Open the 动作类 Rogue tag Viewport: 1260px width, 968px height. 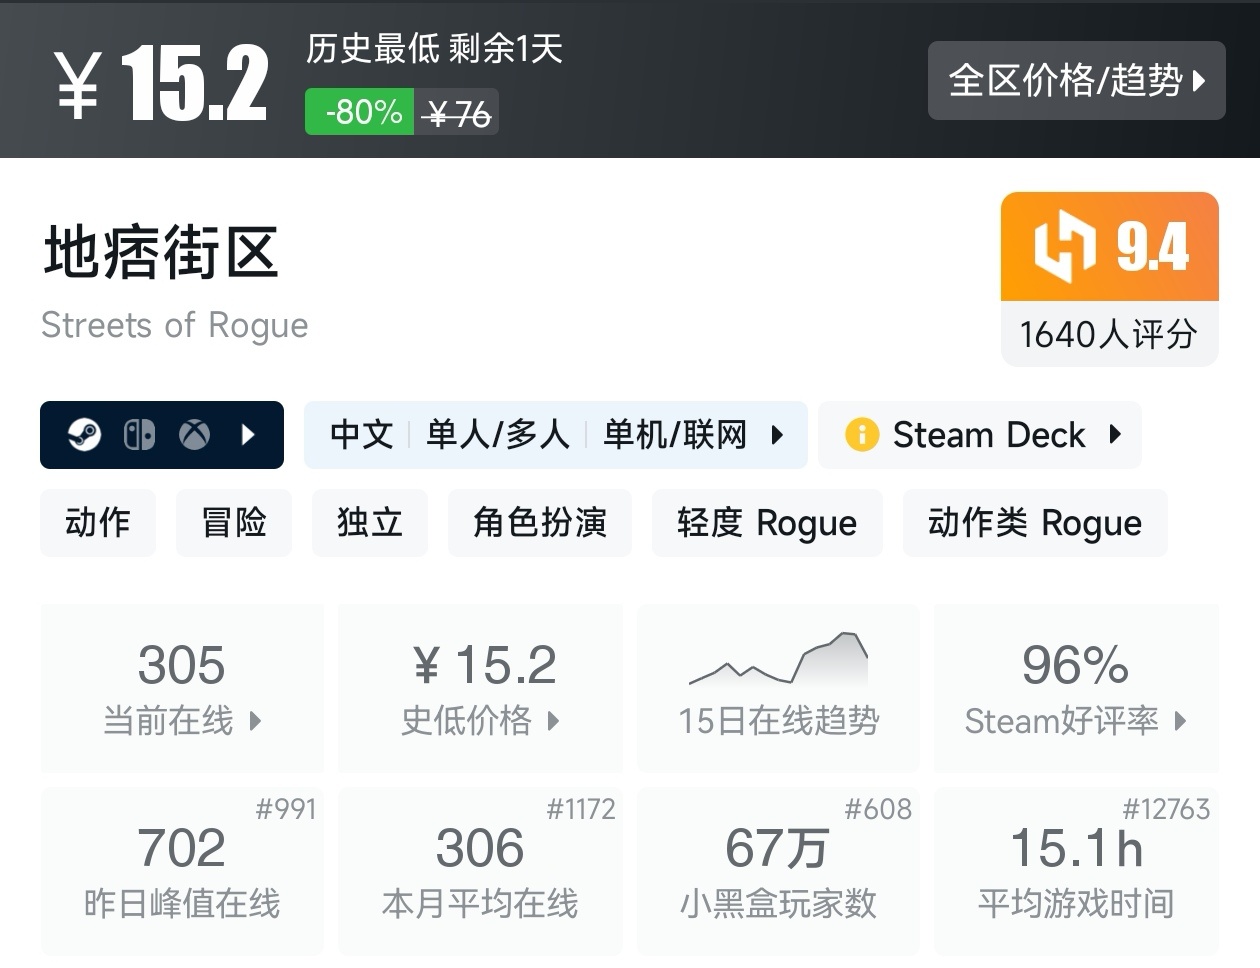tap(1035, 523)
